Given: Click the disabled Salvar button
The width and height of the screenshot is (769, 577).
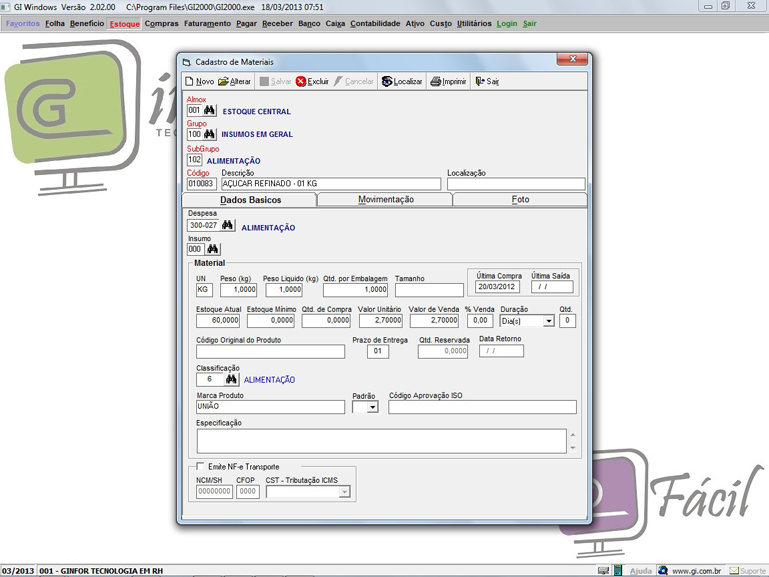Looking at the screenshot, I should [275, 81].
